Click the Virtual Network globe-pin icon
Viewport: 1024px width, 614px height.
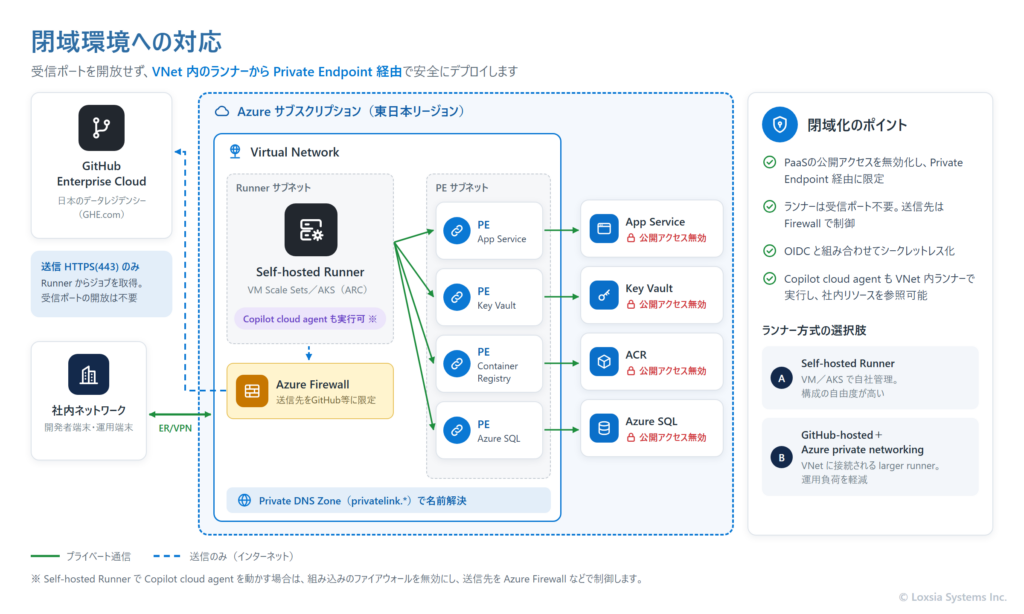235,152
